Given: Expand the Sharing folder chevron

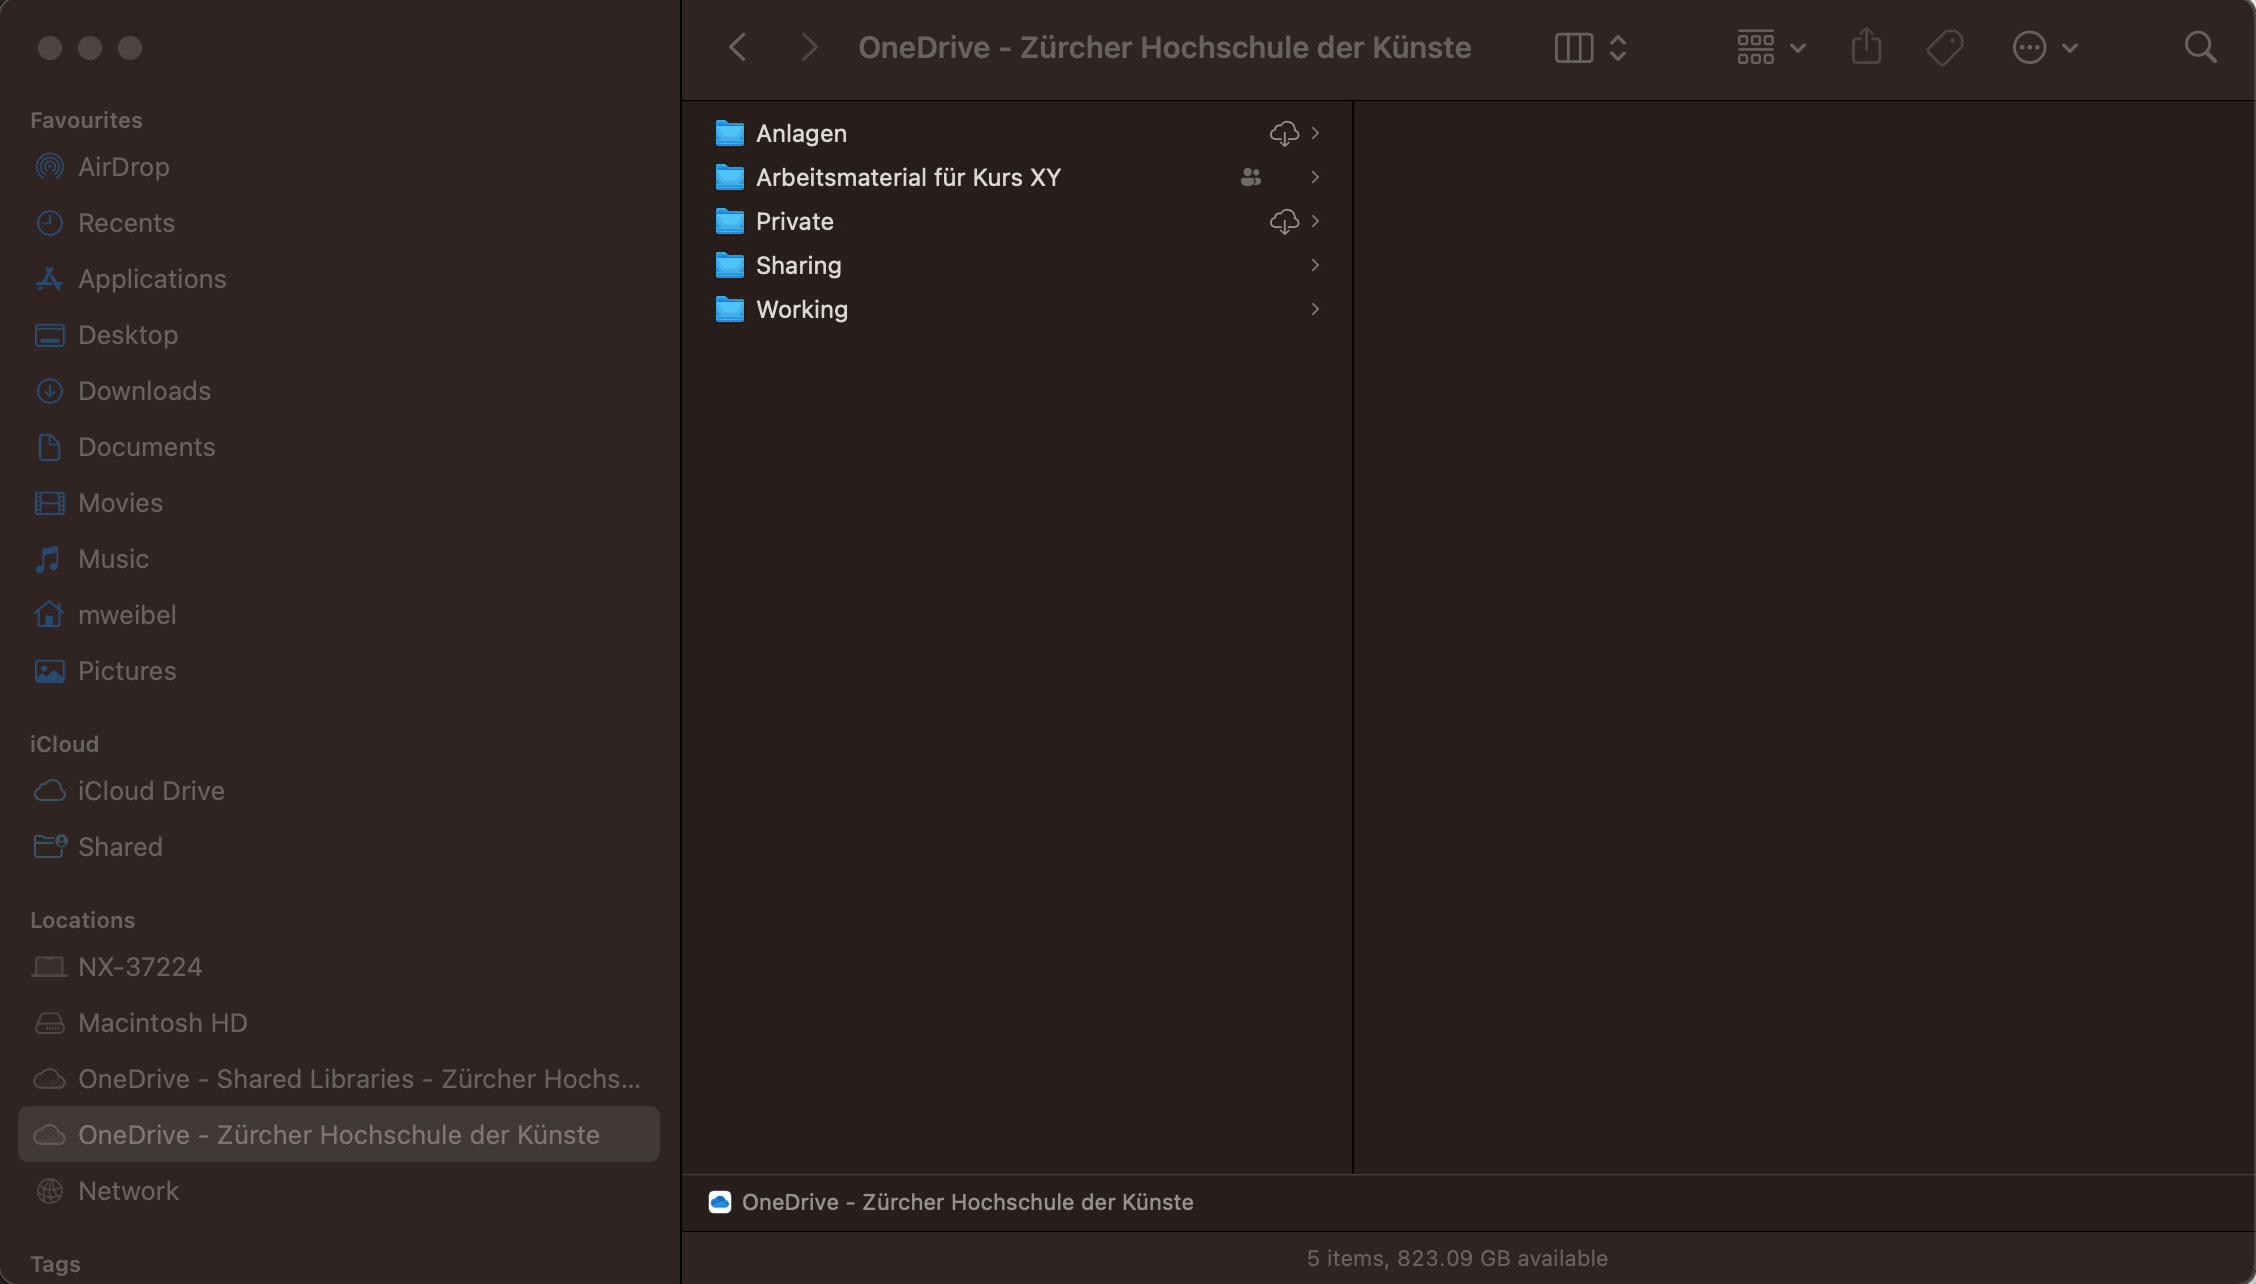Looking at the screenshot, I should pos(1315,265).
